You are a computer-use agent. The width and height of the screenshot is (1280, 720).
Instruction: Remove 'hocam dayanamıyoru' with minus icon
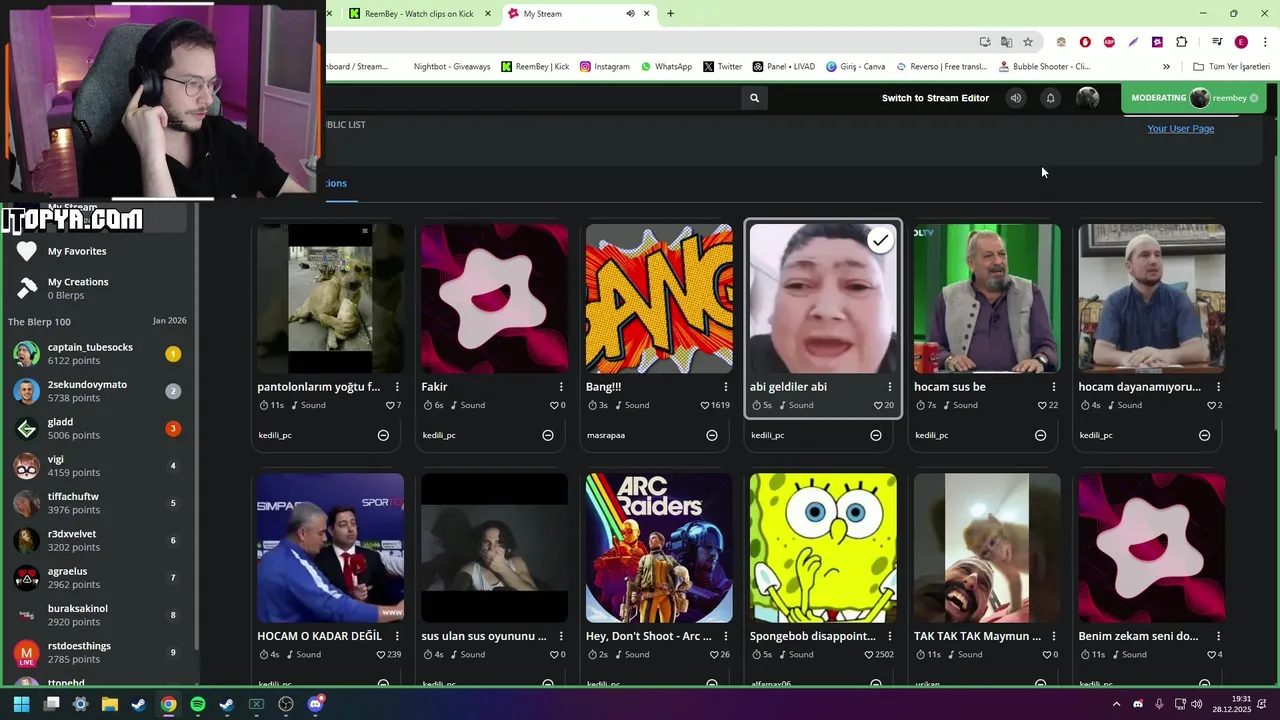[1204, 435]
